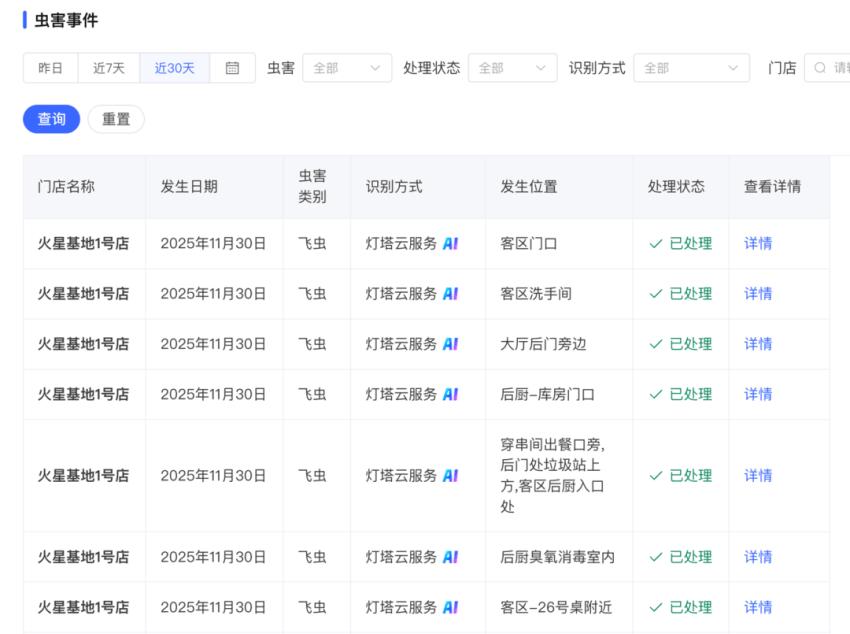Type in the 门店 search input field
Viewport: 850px width, 634px height.
[x=840, y=68]
